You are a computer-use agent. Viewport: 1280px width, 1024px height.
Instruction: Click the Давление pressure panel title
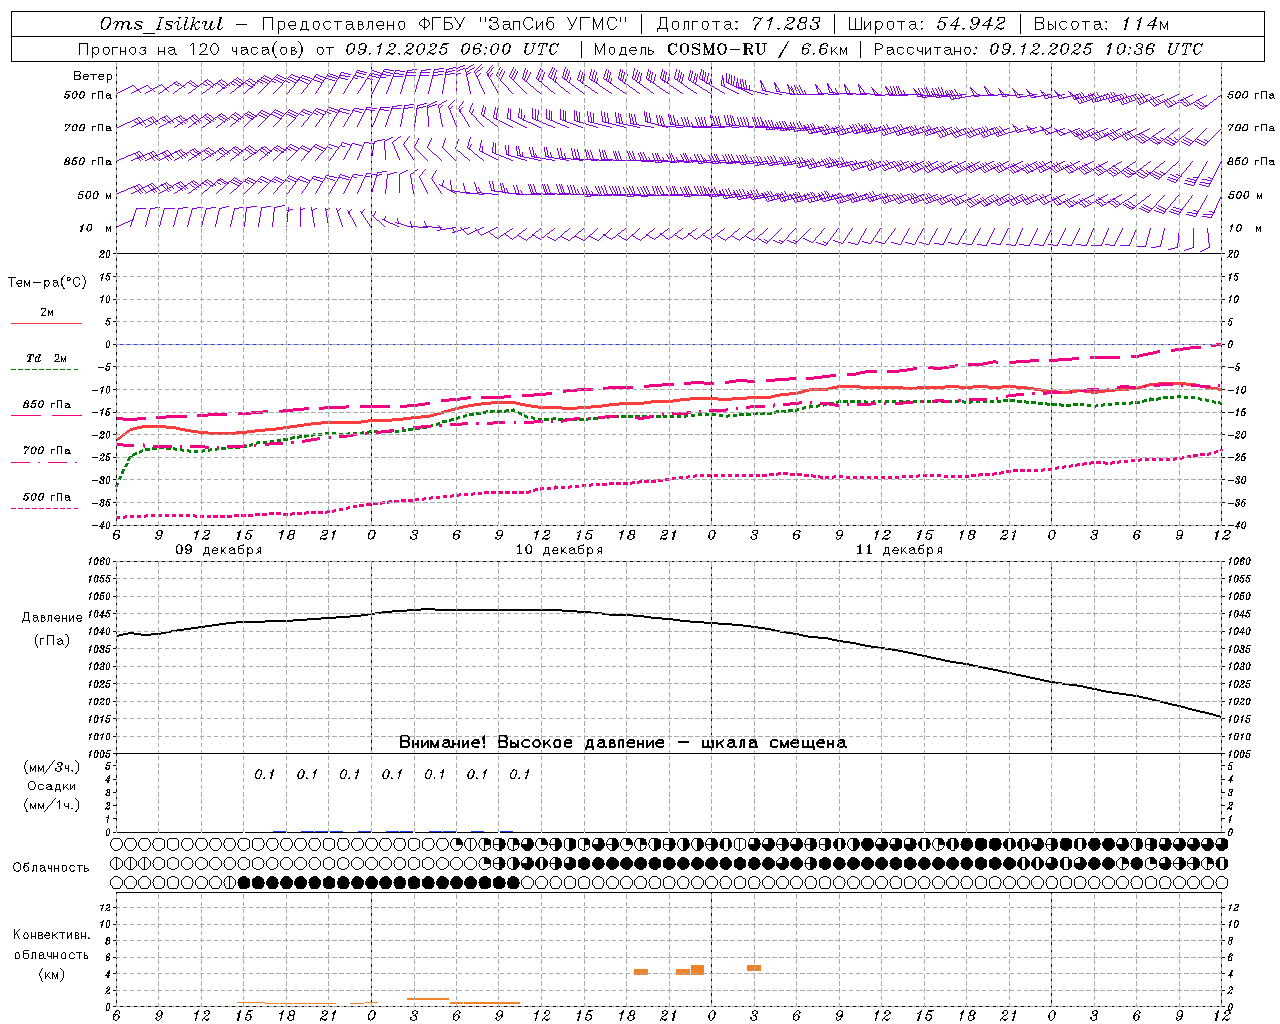(x=50, y=618)
